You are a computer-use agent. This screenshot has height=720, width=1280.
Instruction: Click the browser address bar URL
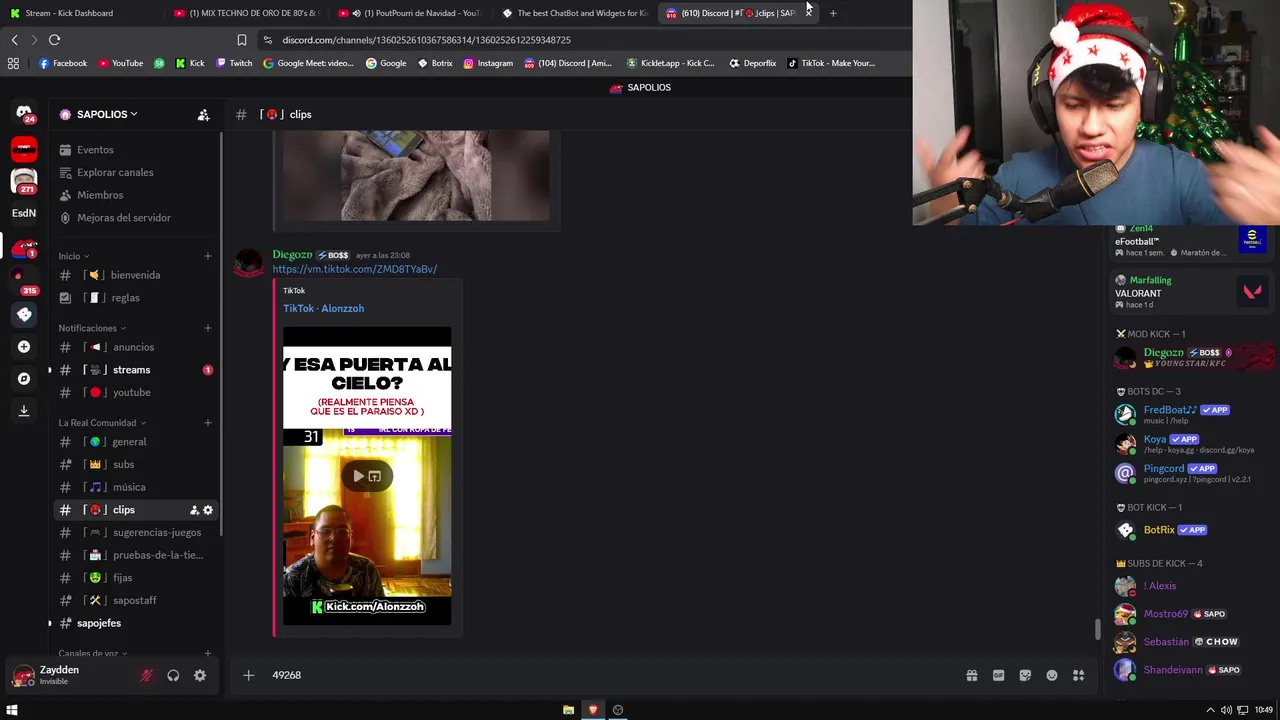pos(426,40)
